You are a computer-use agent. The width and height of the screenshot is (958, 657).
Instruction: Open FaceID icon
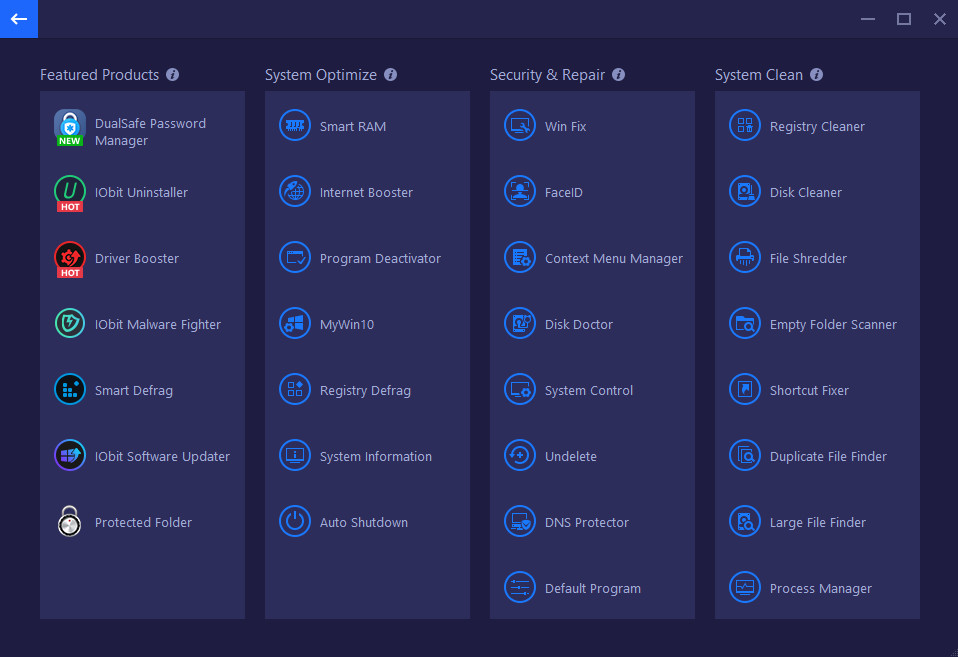pos(519,191)
